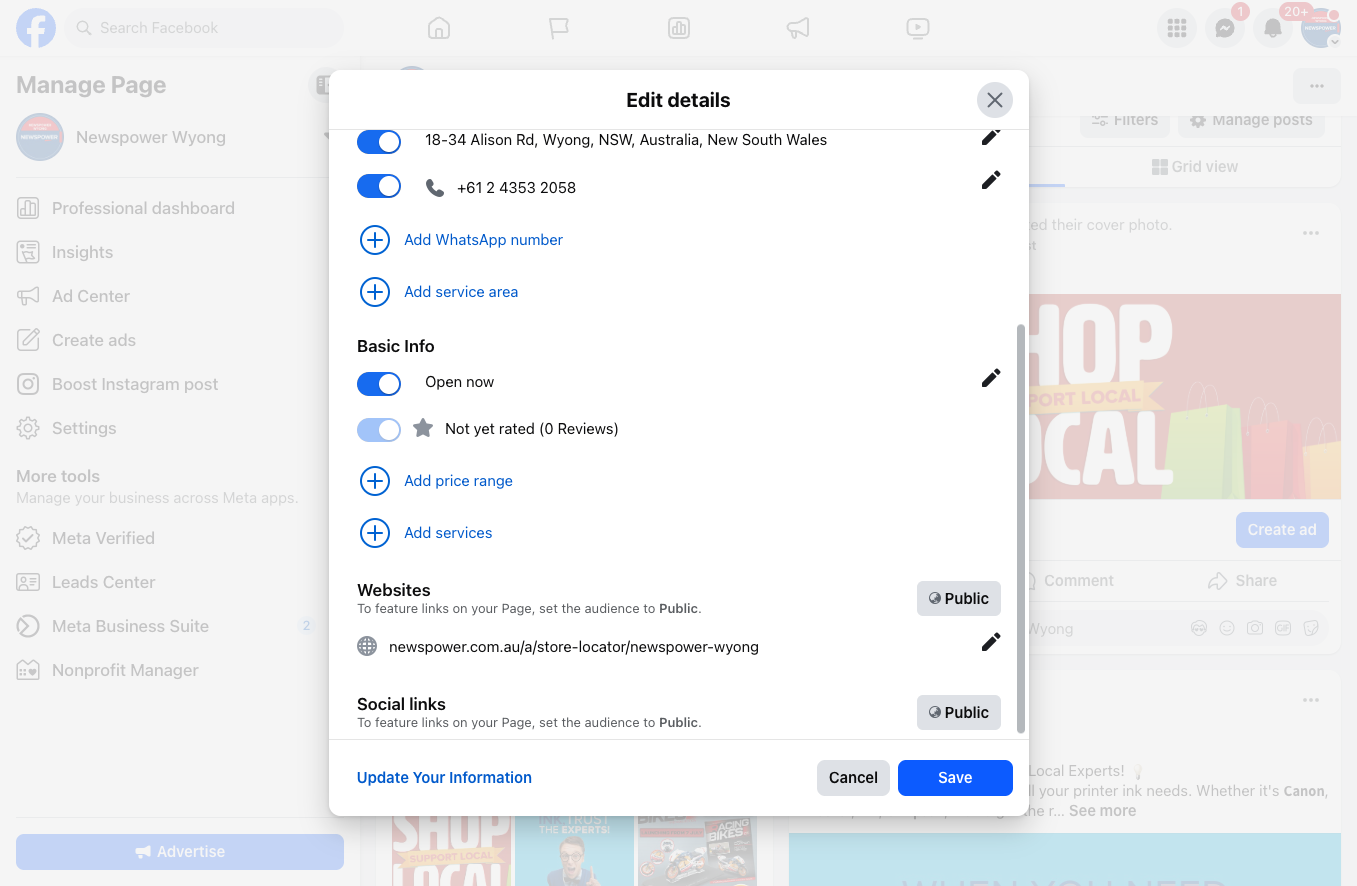Click Update Your Information link

[444, 778]
